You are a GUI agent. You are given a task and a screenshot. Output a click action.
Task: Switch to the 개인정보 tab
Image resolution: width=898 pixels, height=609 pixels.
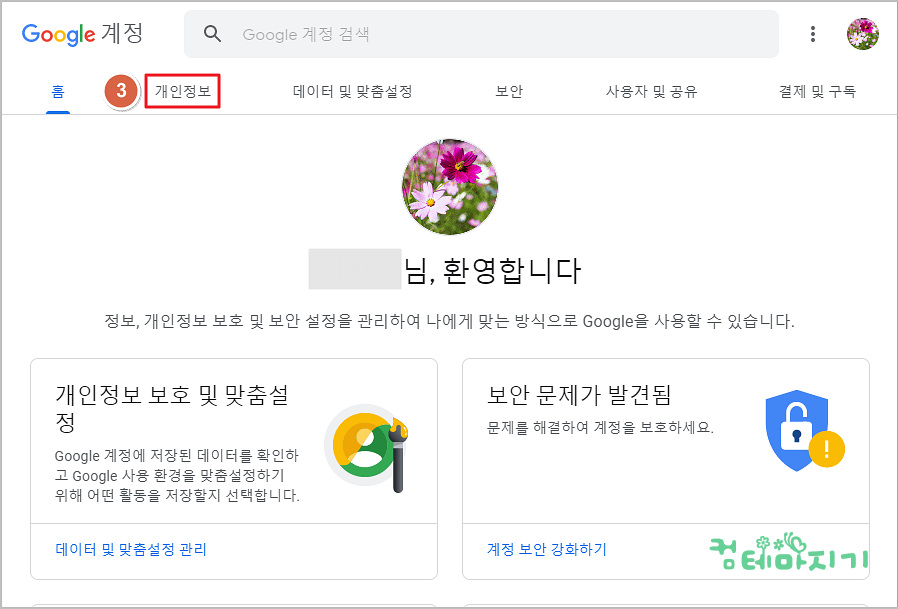pyautogui.click(x=183, y=91)
